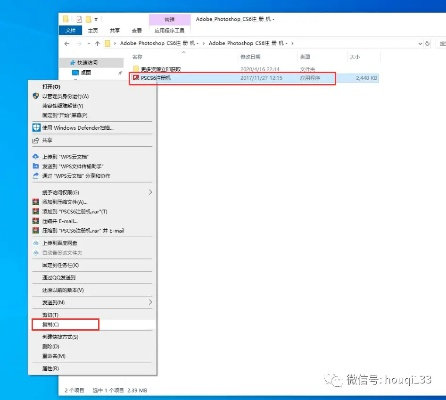Viewport: 446px width, 400px height.
Task: Select restore previous versions (V)
Action: [x=63, y=290]
